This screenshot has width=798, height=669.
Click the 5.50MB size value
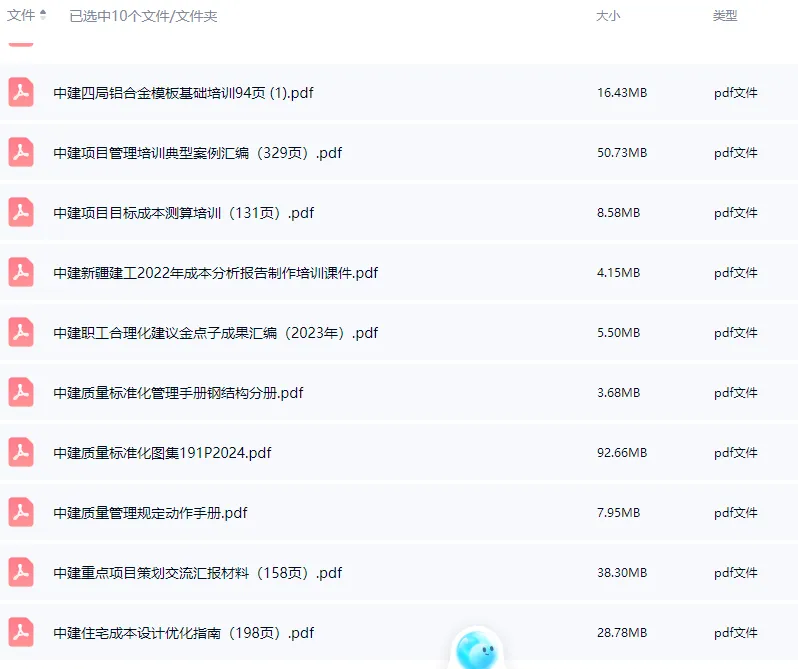[x=618, y=333]
